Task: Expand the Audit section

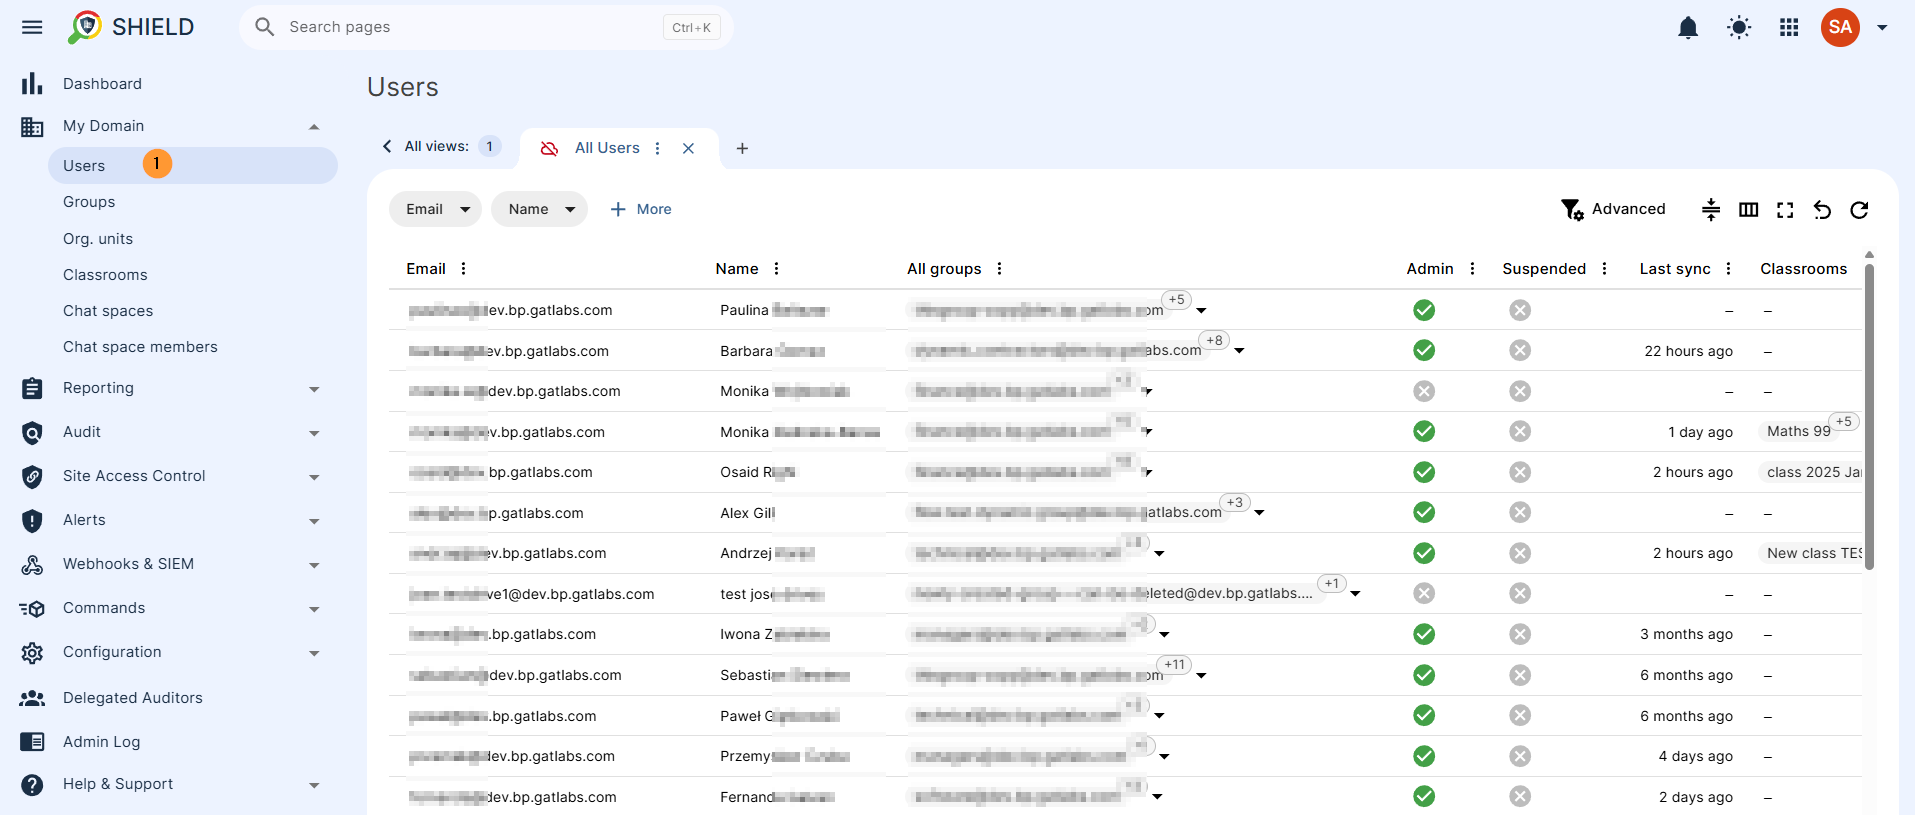Action: tap(314, 433)
